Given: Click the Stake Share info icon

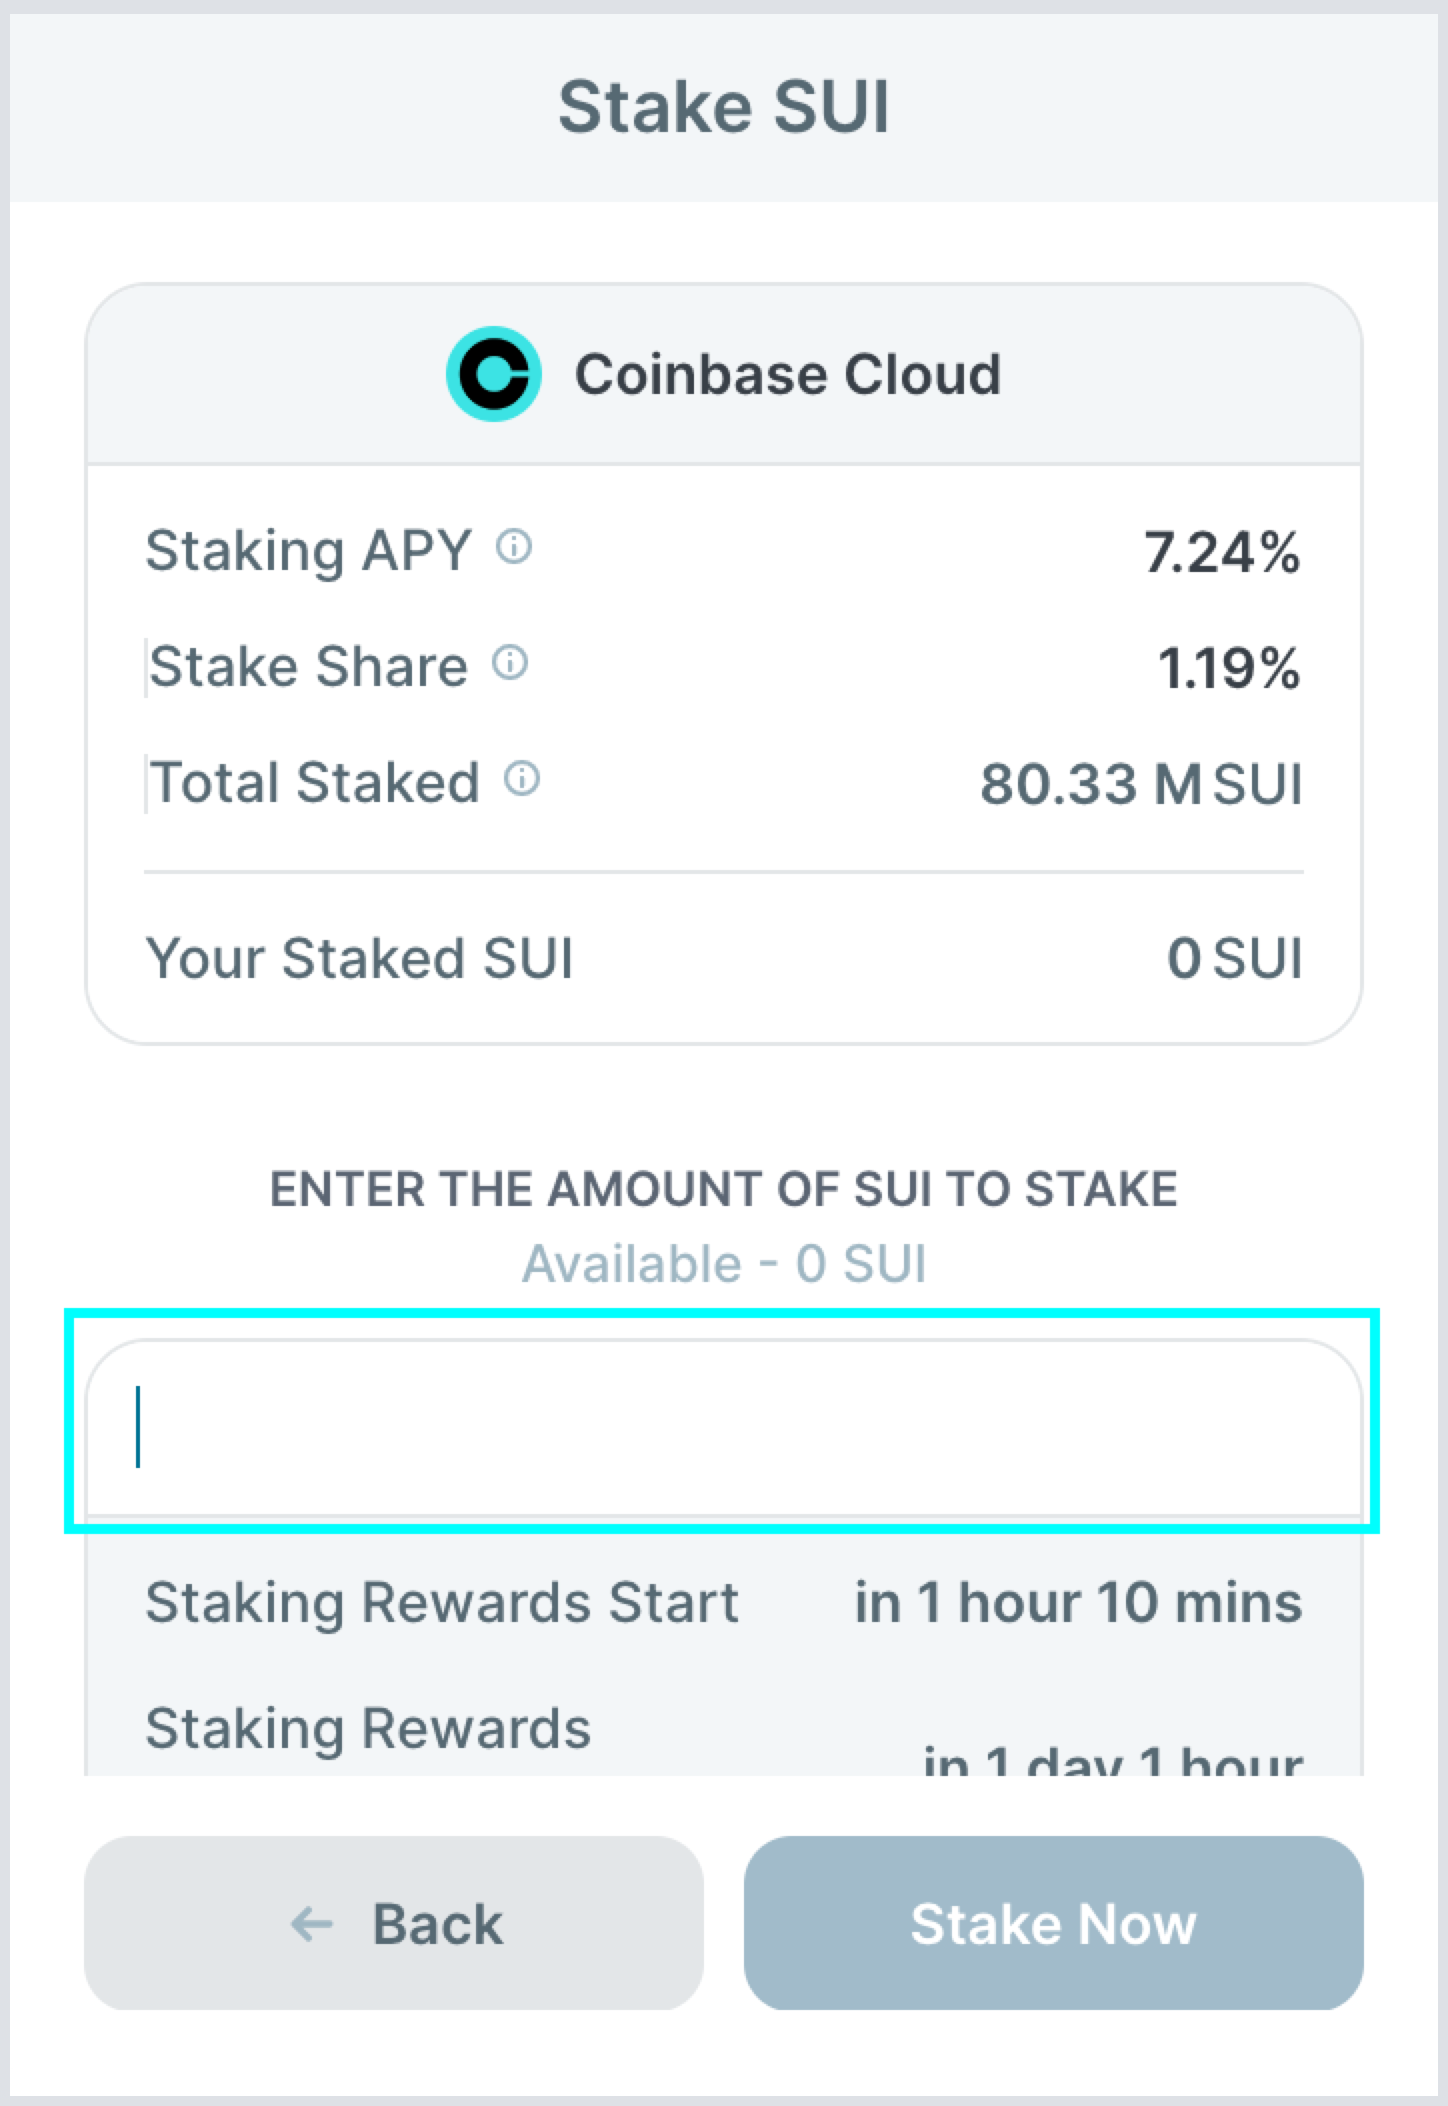Looking at the screenshot, I should [x=511, y=663].
